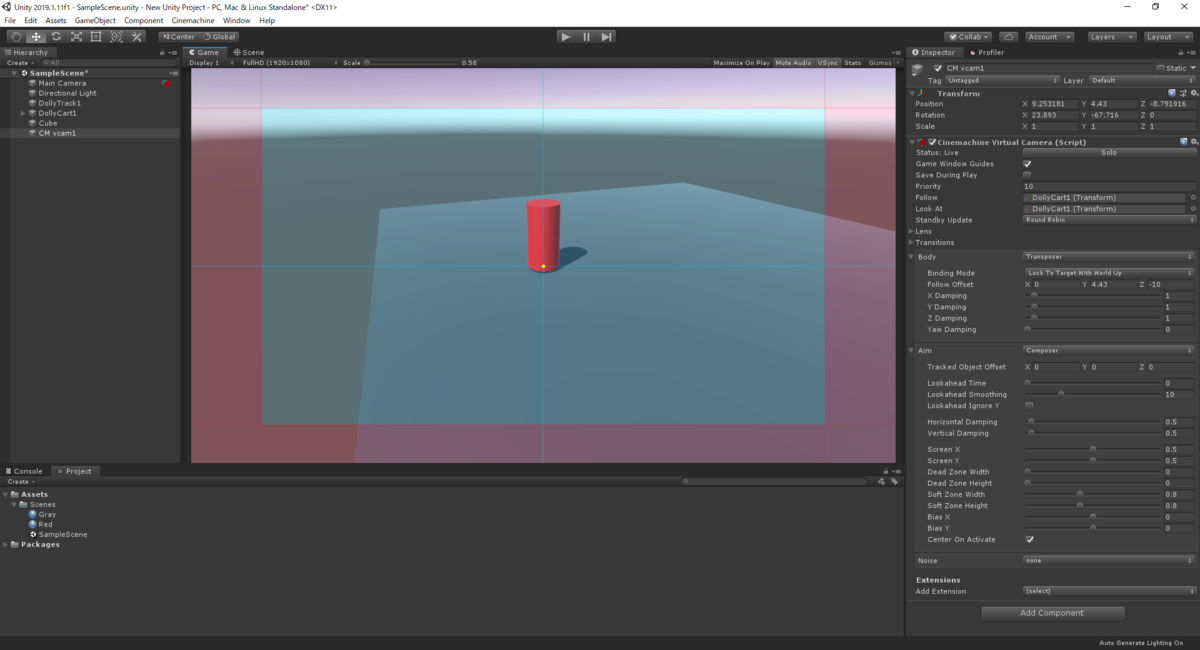The image size is (1200, 650).
Task: Select the Scale tool
Action: click(76, 37)
